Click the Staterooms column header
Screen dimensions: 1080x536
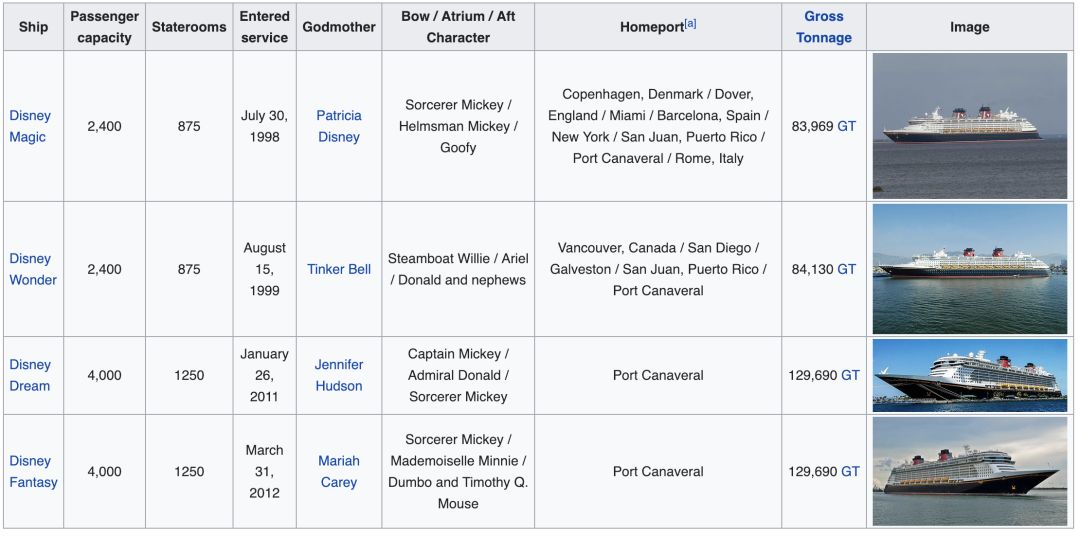click(x=189, y=27)
